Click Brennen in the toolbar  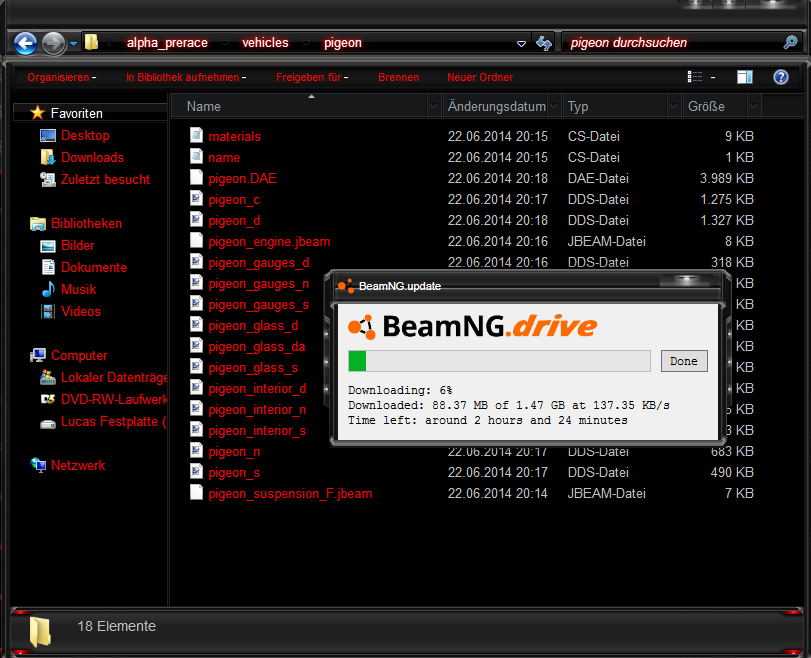point(398,77)
